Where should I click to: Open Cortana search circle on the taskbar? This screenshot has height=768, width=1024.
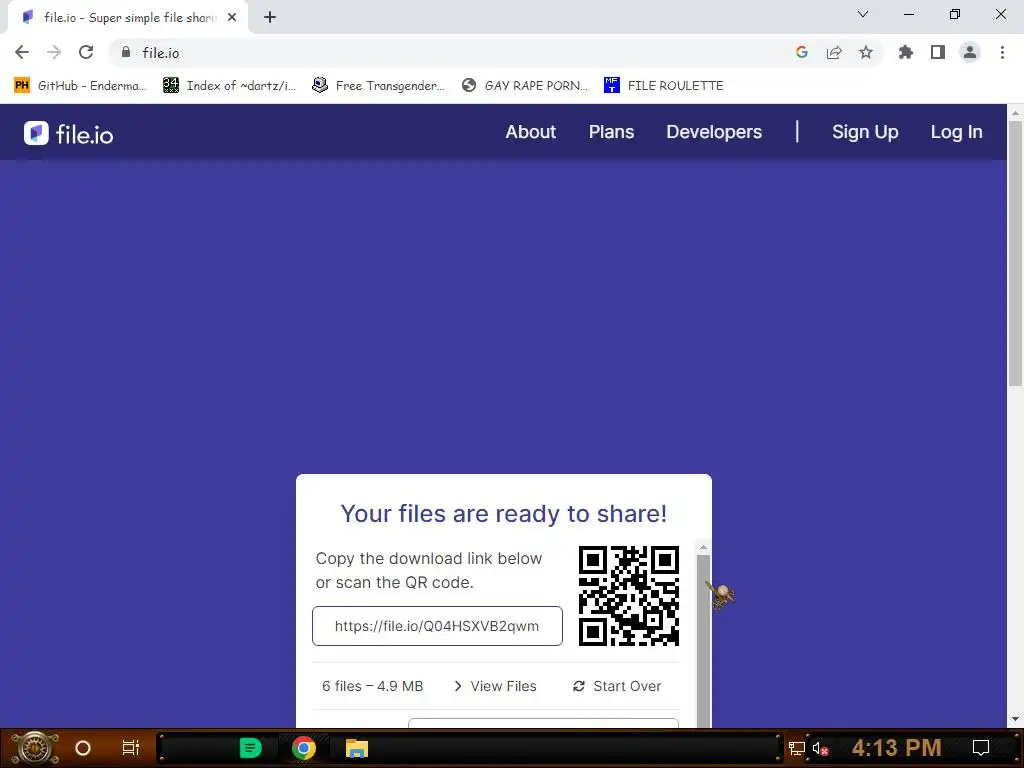[83, 748]
